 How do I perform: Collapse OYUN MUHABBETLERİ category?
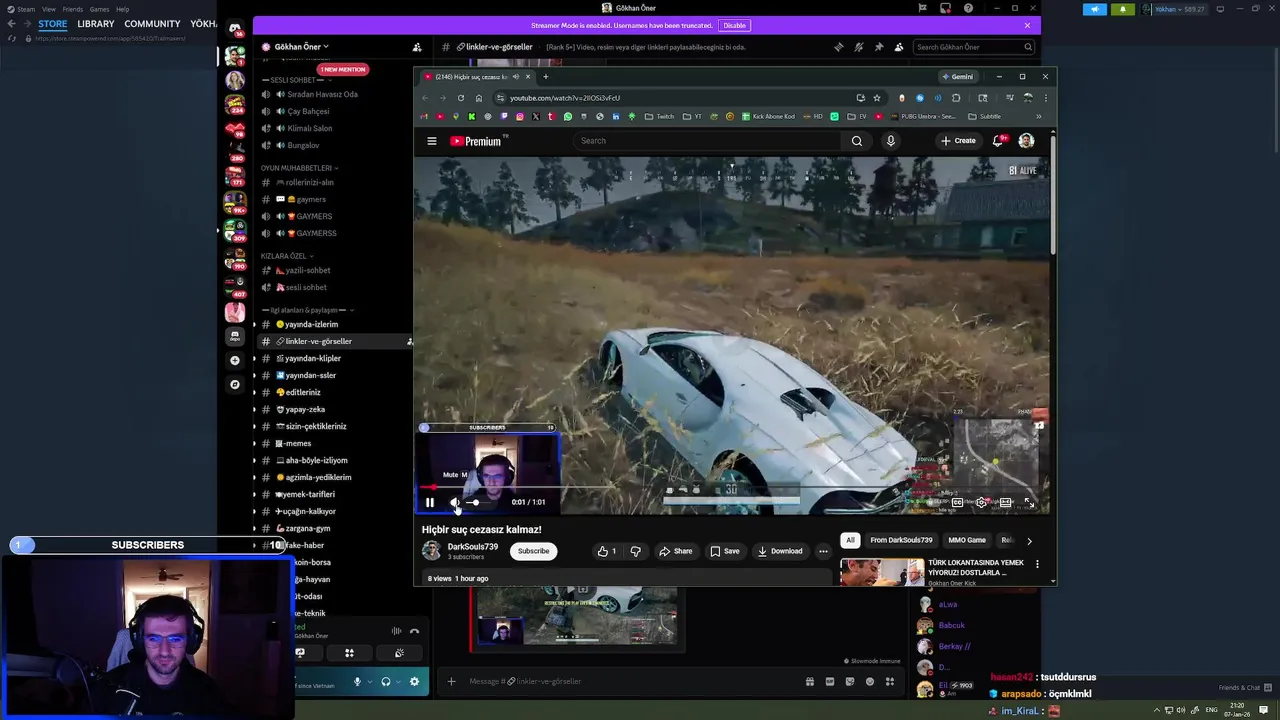pos(299,168)
